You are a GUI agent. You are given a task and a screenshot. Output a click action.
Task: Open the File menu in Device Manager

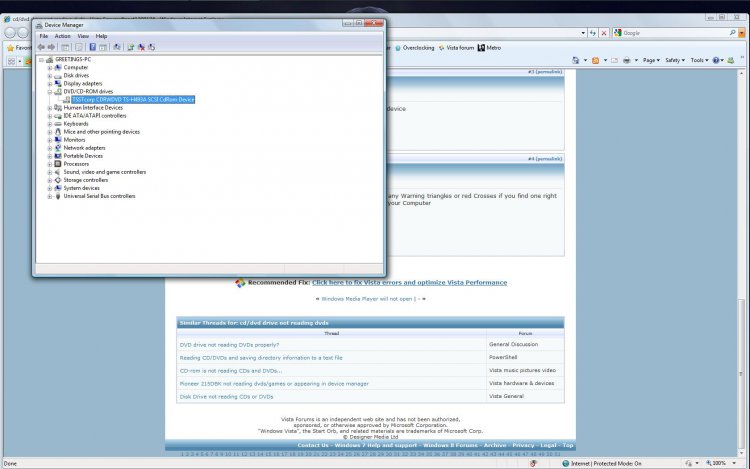pos(44,36)
